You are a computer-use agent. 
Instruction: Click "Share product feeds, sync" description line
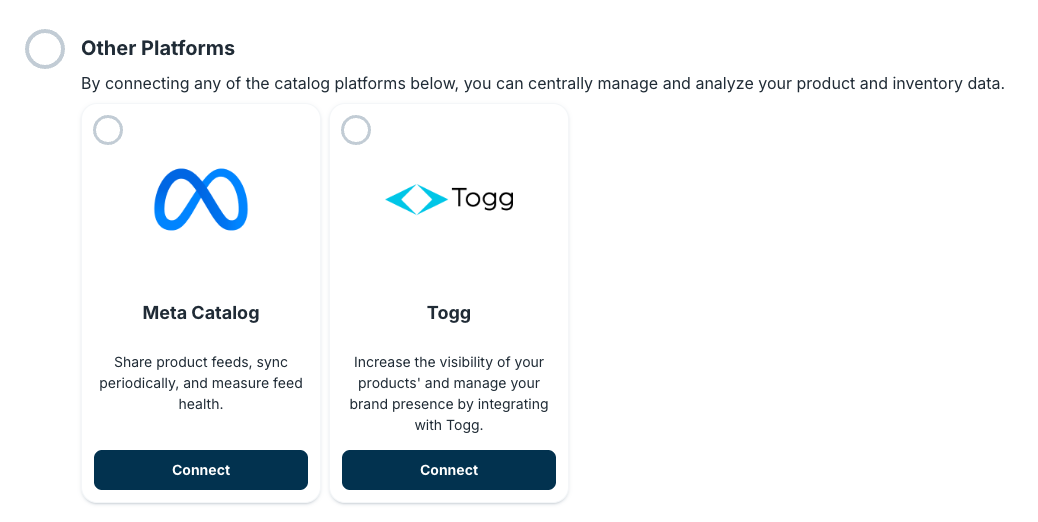pos(201,362)
